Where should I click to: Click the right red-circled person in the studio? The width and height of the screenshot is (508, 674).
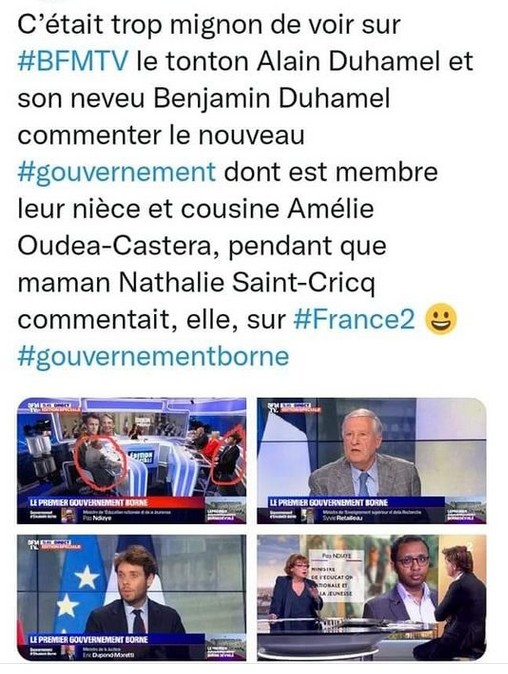coord(228,455)
